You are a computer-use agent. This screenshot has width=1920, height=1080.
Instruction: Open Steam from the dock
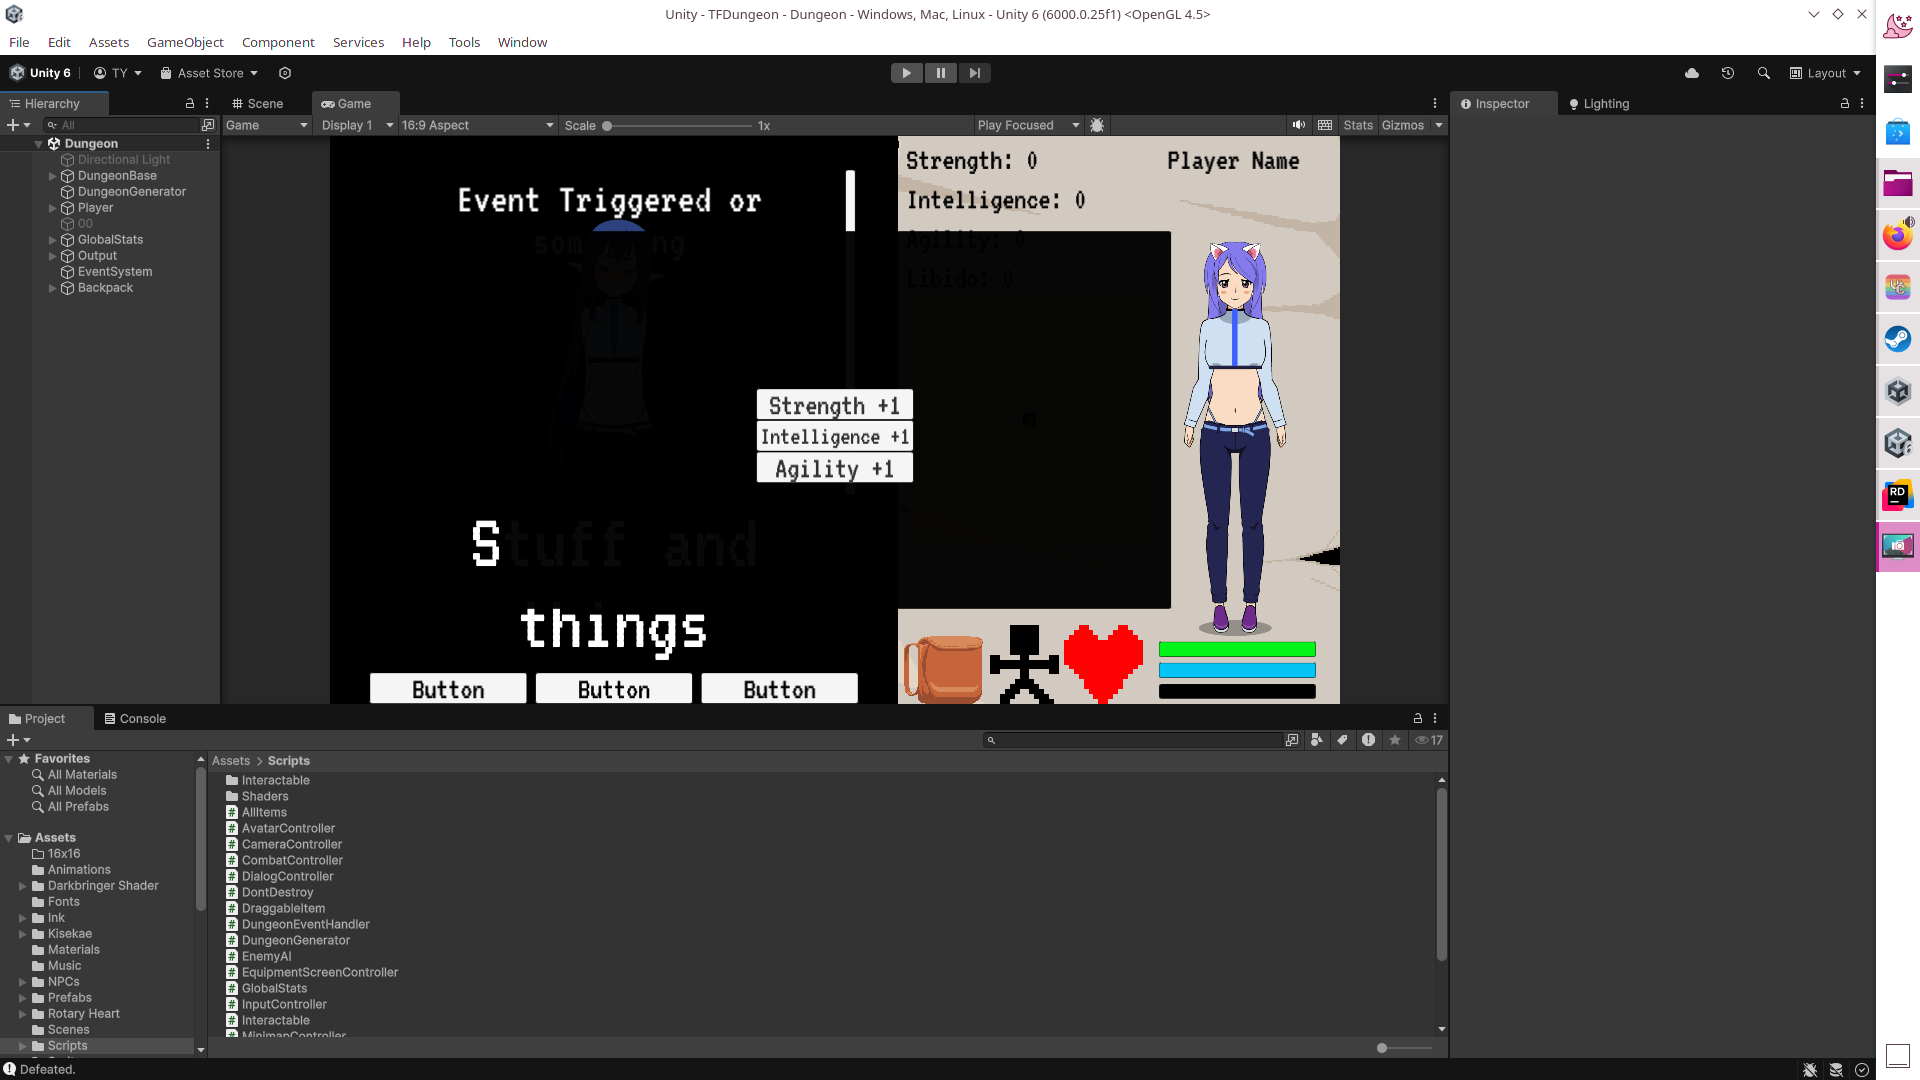1897,339
